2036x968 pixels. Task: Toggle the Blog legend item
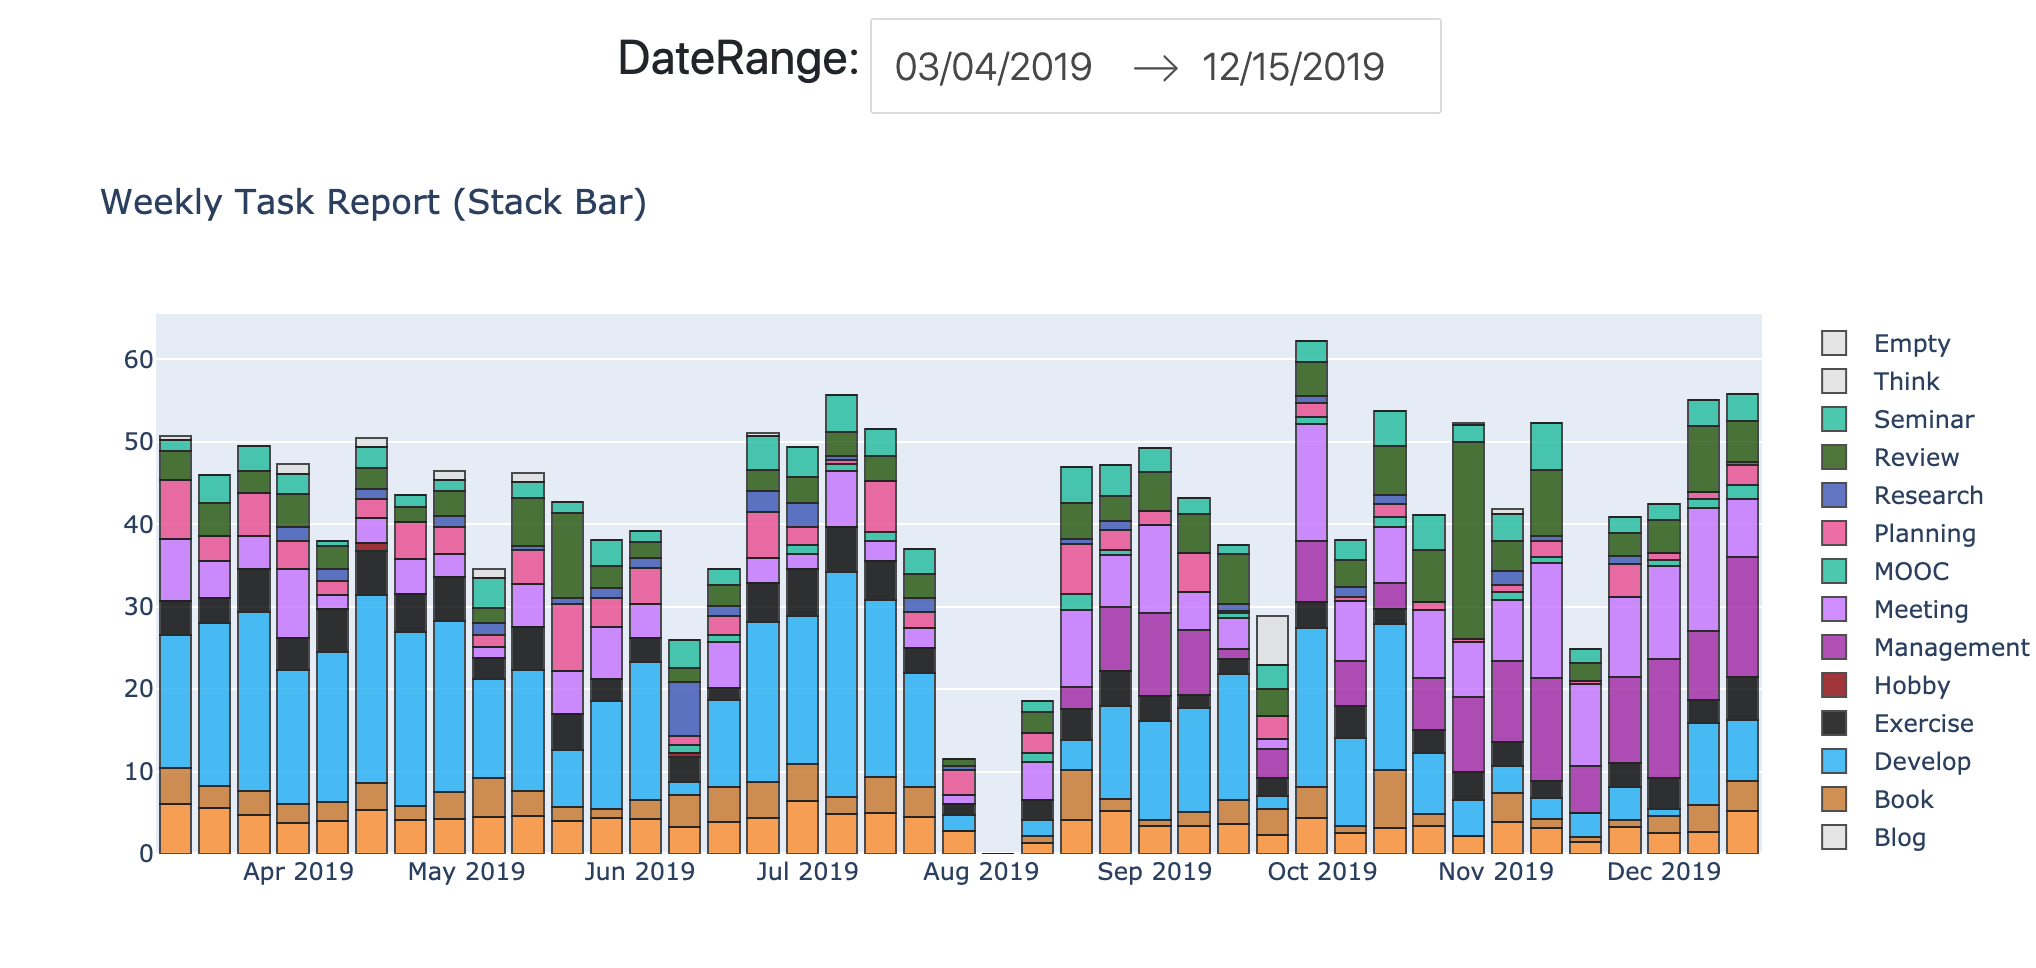tap(1899, 837)
